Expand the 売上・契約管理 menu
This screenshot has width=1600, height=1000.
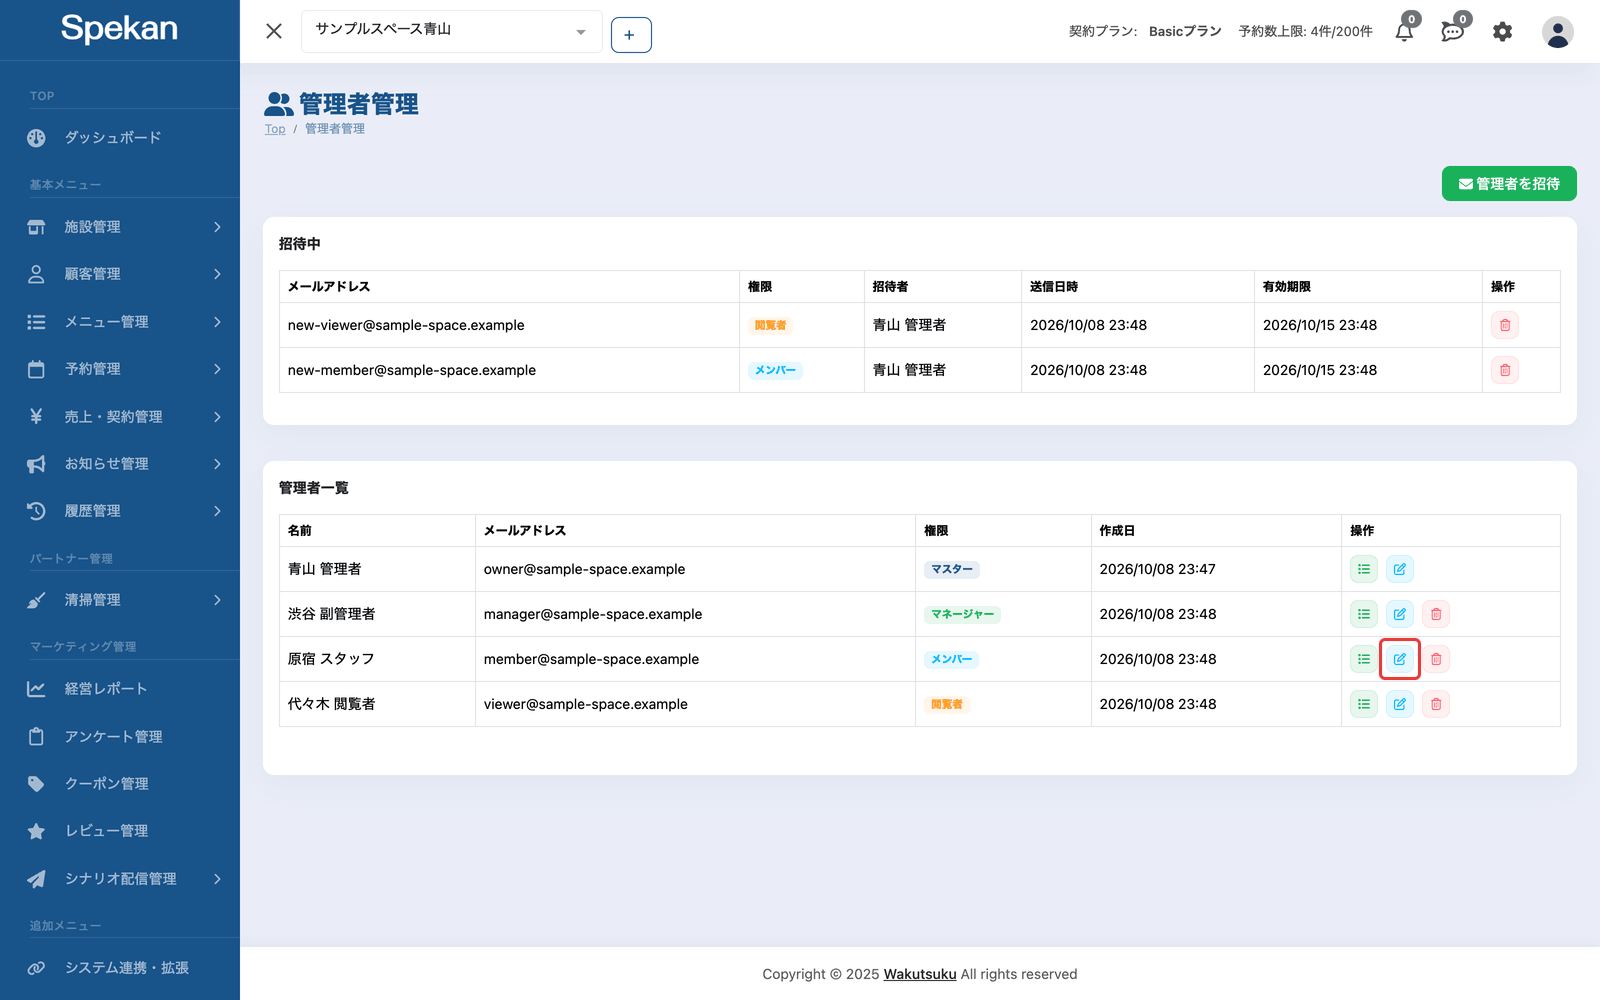click(120, 416)
